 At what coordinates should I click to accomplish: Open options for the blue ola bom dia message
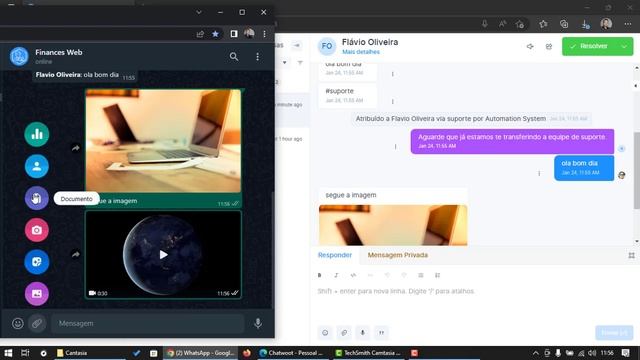(539, 173)
